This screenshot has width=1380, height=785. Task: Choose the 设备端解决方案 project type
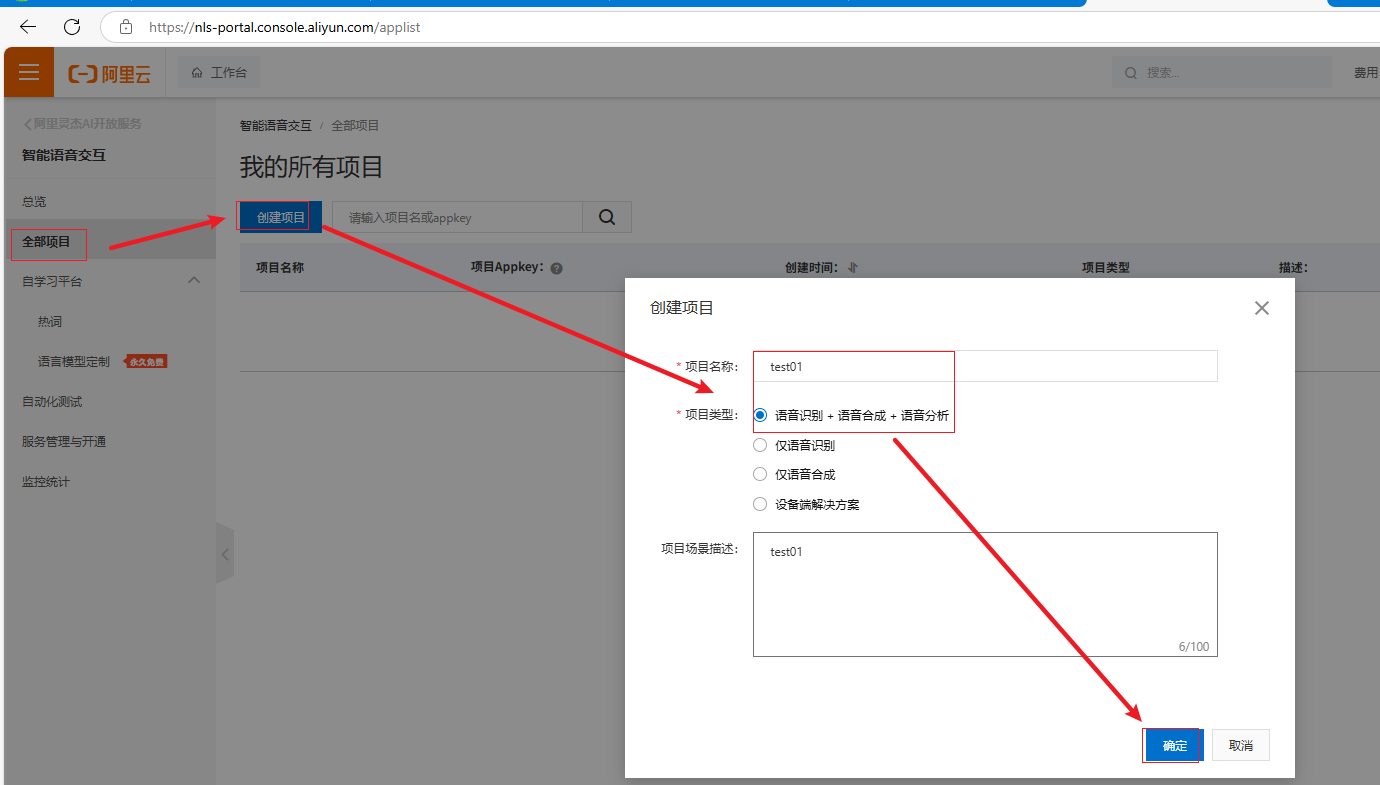tap(760, 504)
